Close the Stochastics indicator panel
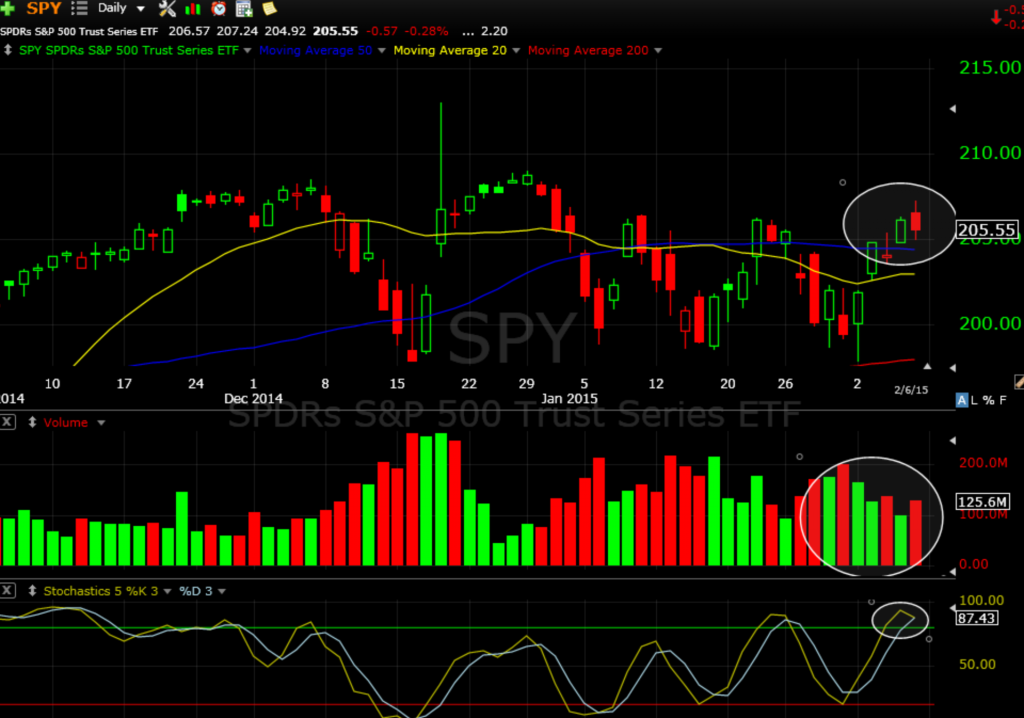 pyautogui.click(x=7, y=591)
